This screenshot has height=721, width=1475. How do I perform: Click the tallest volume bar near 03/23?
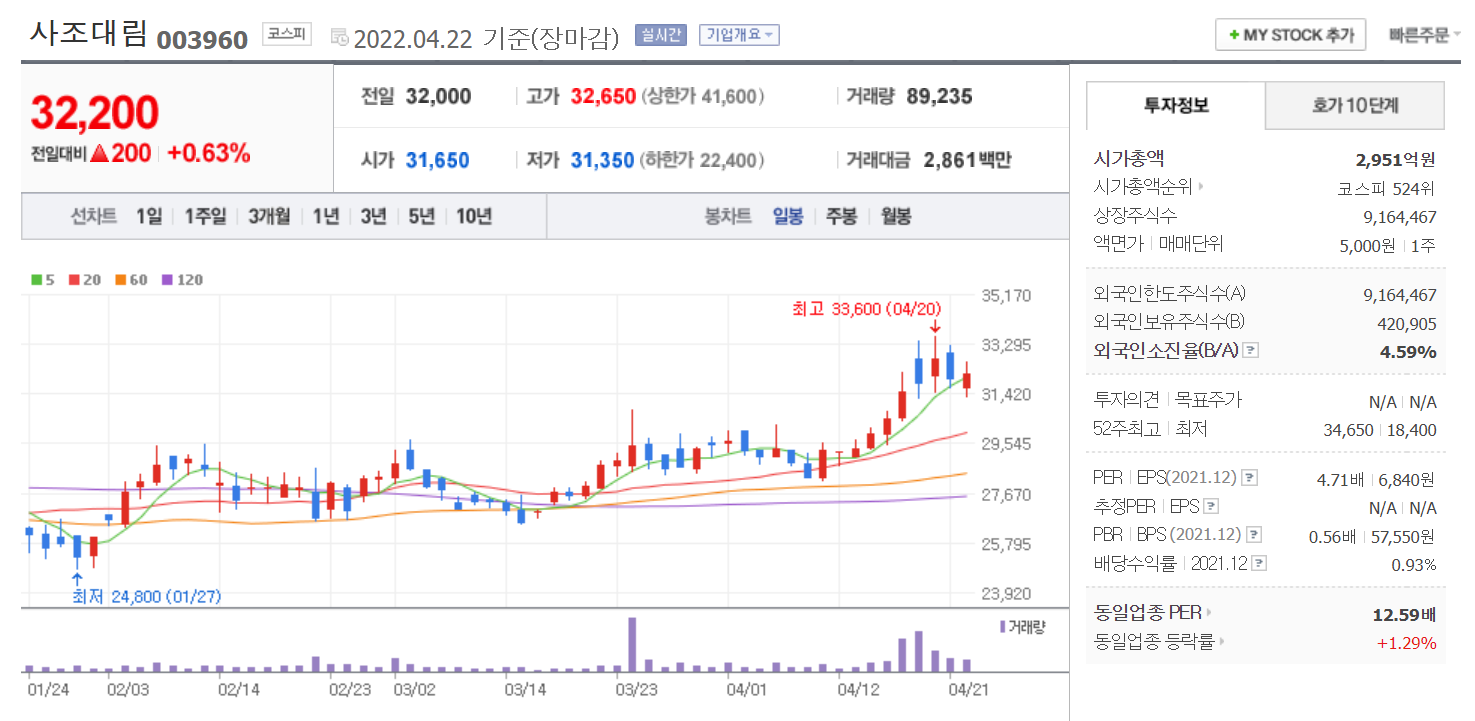coord(632,644)
